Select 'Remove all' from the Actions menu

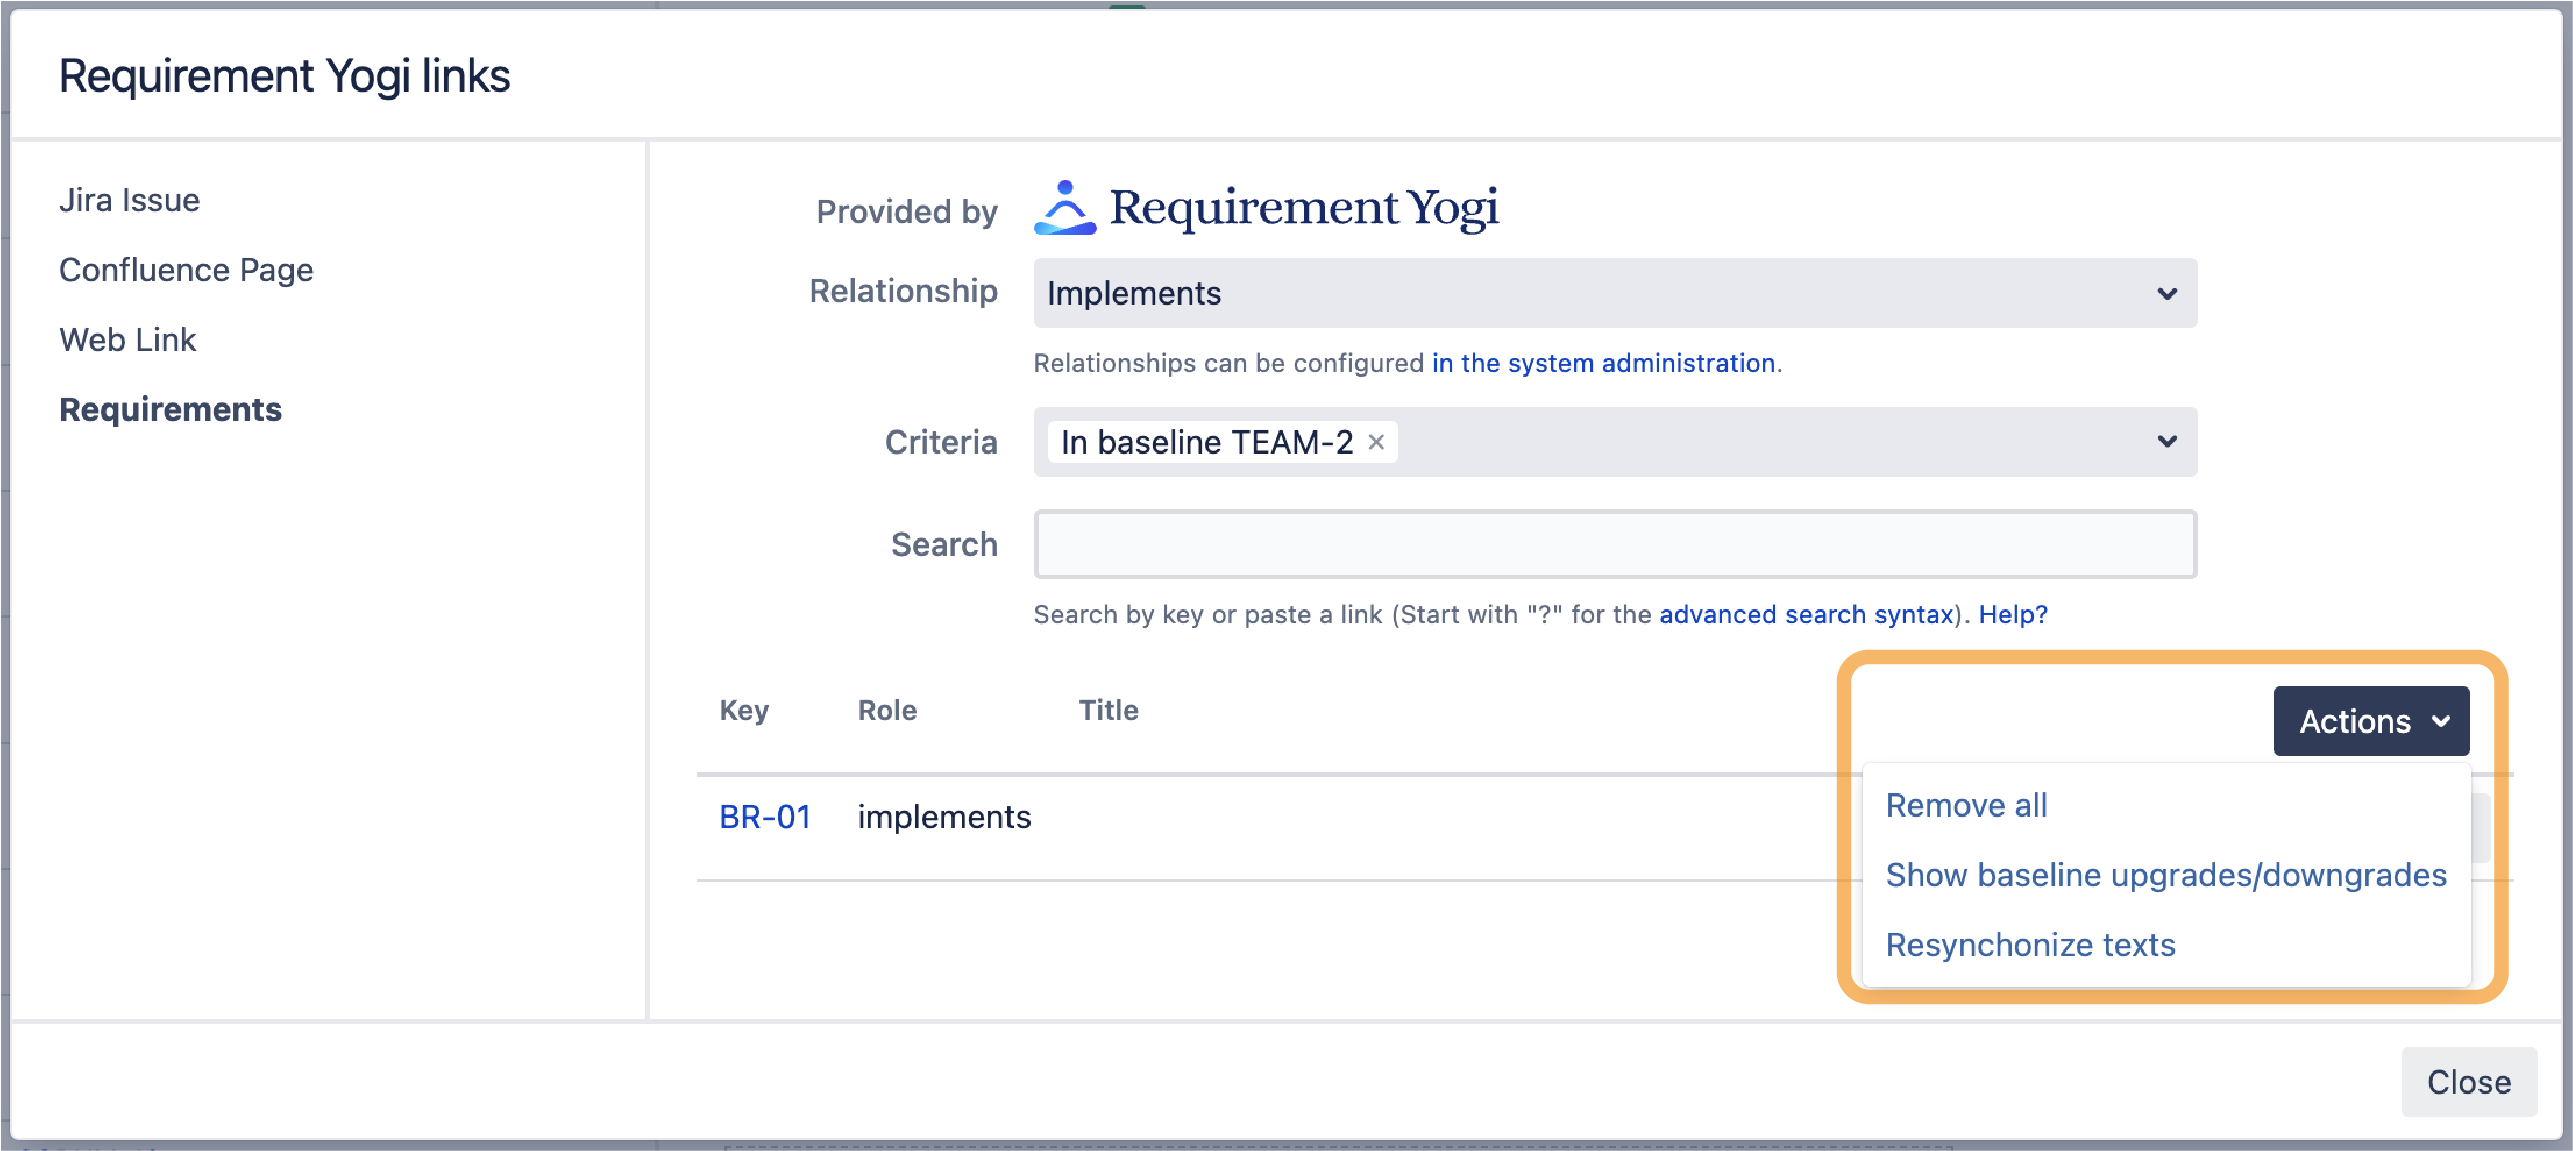coord(1964,804)
